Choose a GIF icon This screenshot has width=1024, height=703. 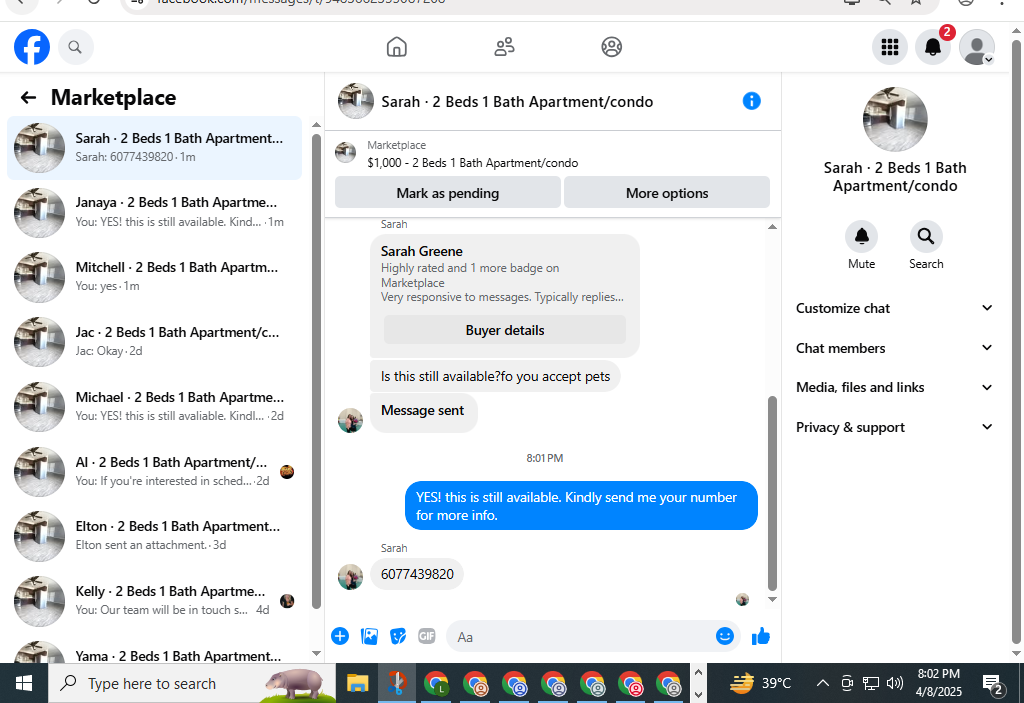tap(426, 636)
